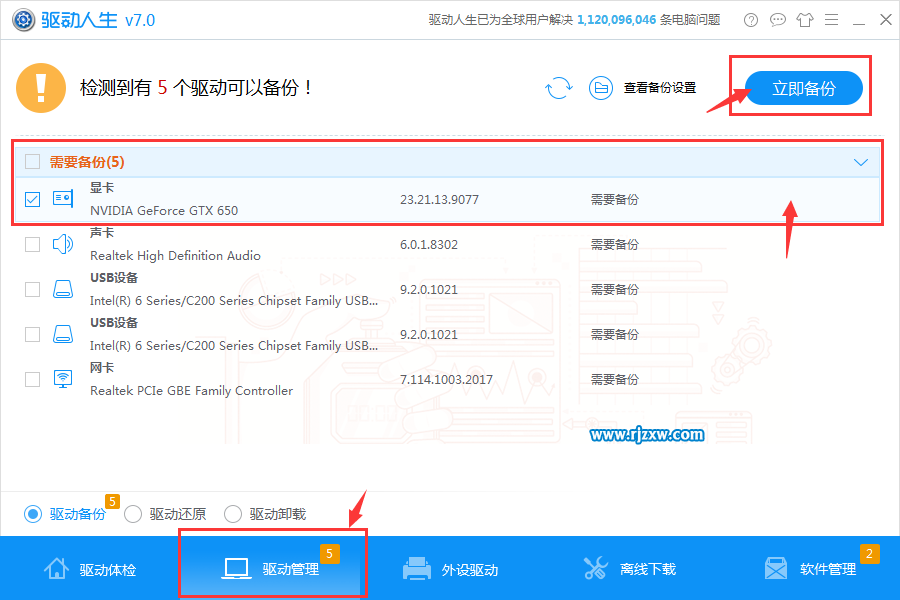Screen dimensions: 900x600
Task: Open the main menu hamburger icon
Action: pyautogui.click(x=832, y=20)
